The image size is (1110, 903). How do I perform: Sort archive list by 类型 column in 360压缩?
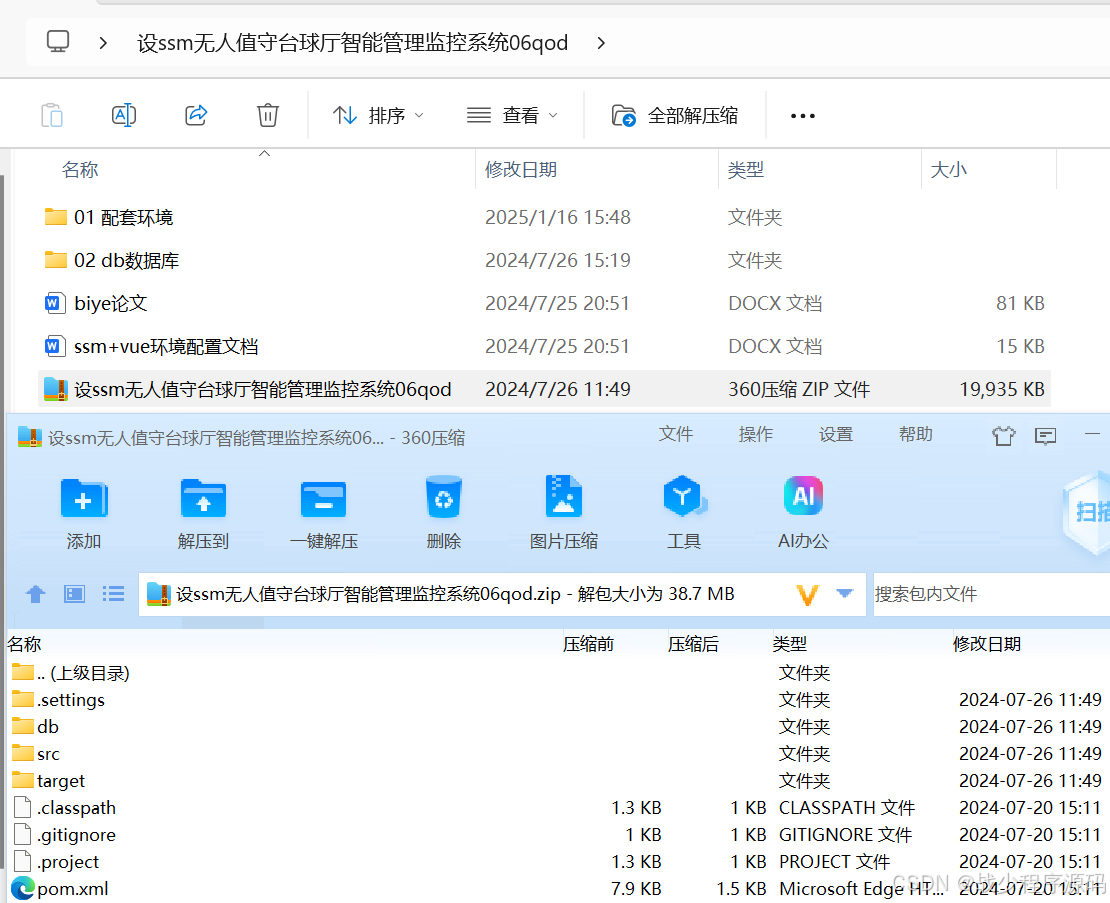point(789,644)
